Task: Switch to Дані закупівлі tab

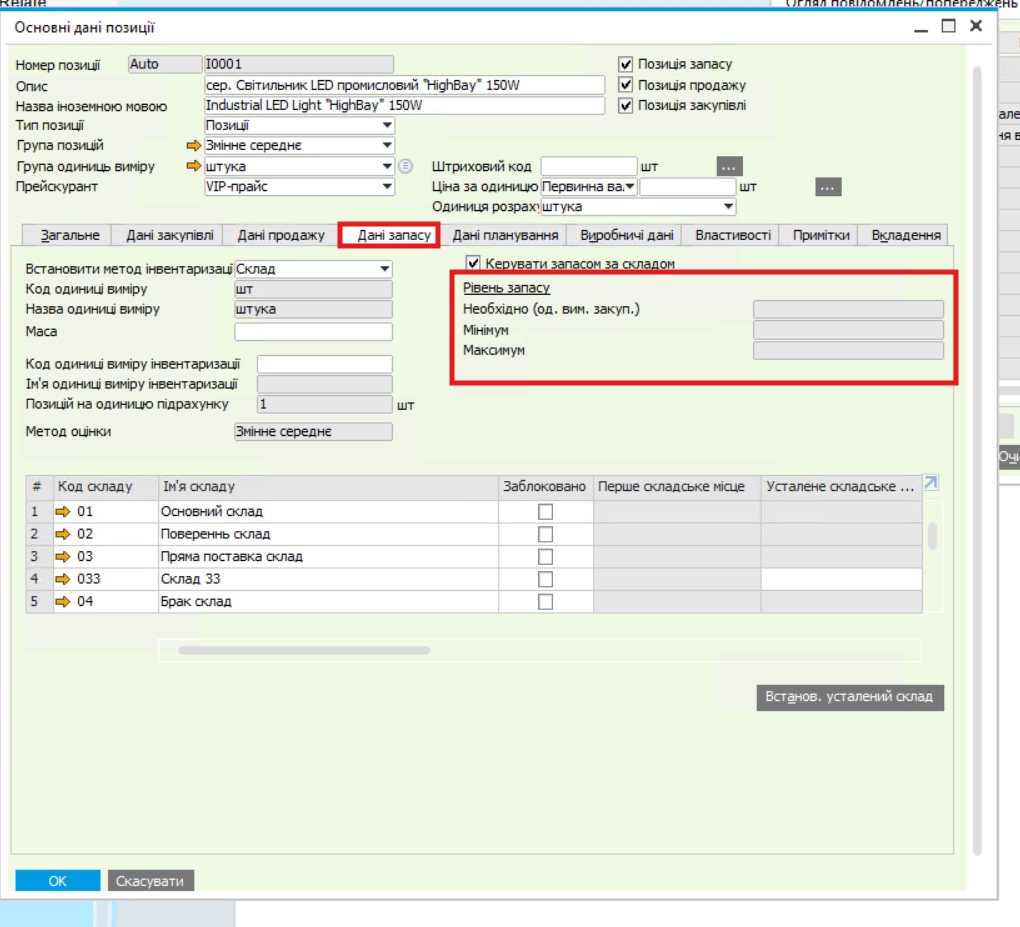Action: (x=169, y=235)
